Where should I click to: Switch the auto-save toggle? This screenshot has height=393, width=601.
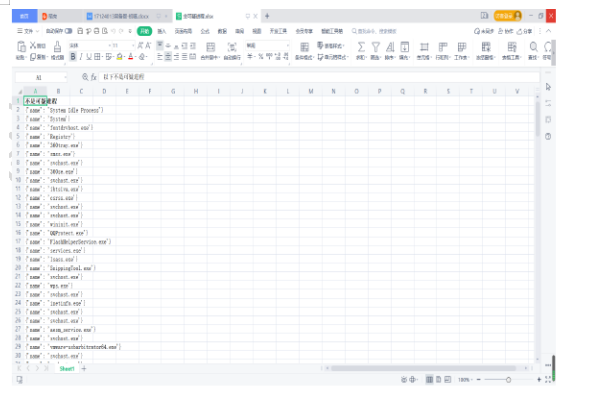point(69,31)
